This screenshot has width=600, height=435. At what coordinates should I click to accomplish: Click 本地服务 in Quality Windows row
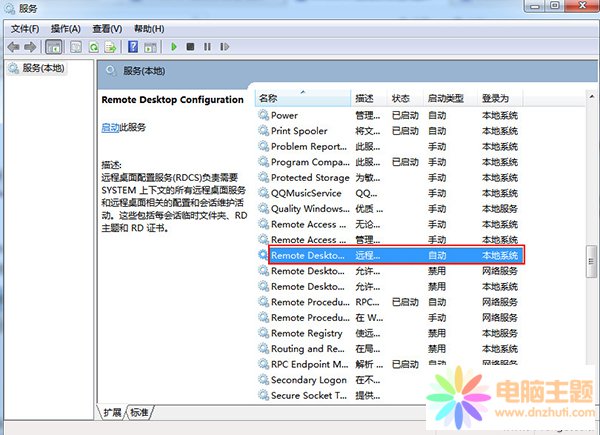tap(500, 209)
